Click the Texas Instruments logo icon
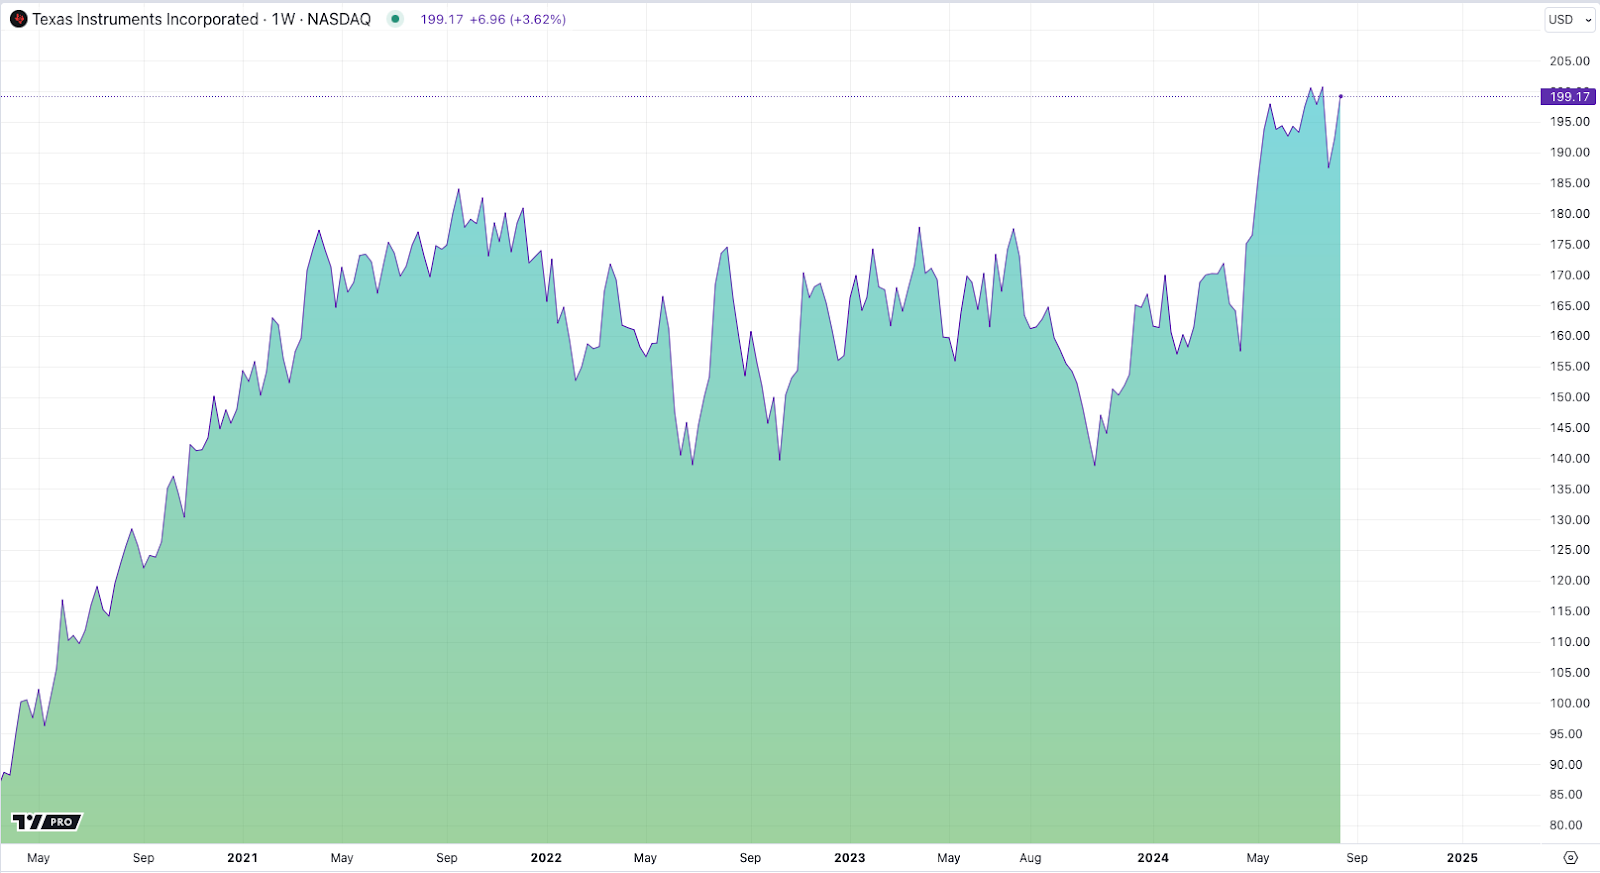1600x873 pixels. point(19,19)
